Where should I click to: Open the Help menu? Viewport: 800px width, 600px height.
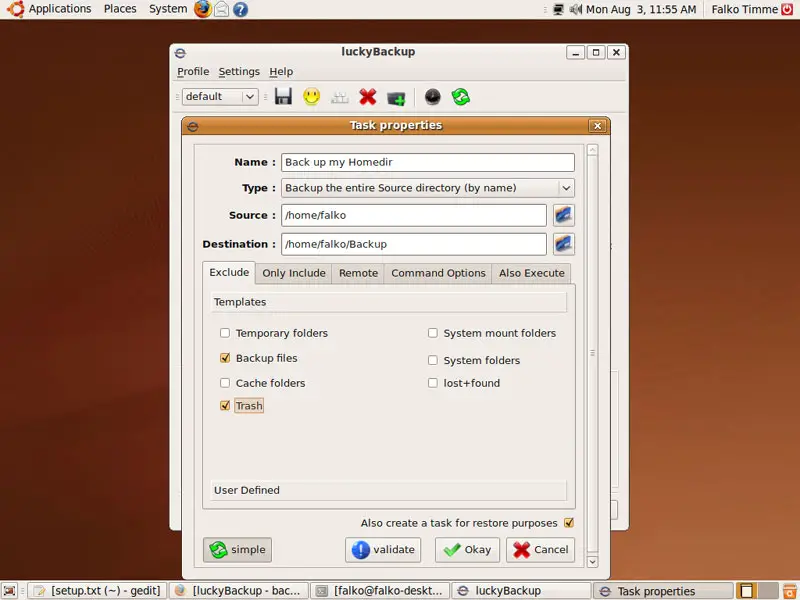(281, 71)
